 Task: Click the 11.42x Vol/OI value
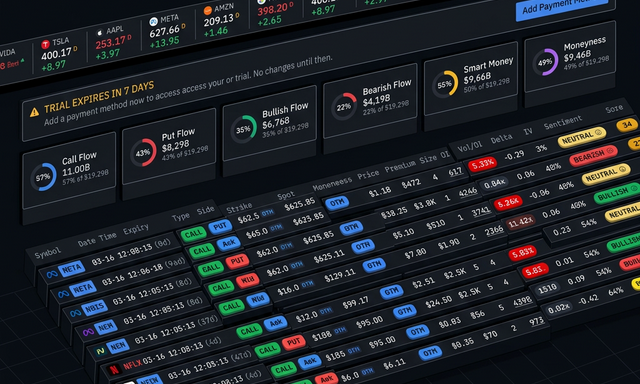(520, 222)
